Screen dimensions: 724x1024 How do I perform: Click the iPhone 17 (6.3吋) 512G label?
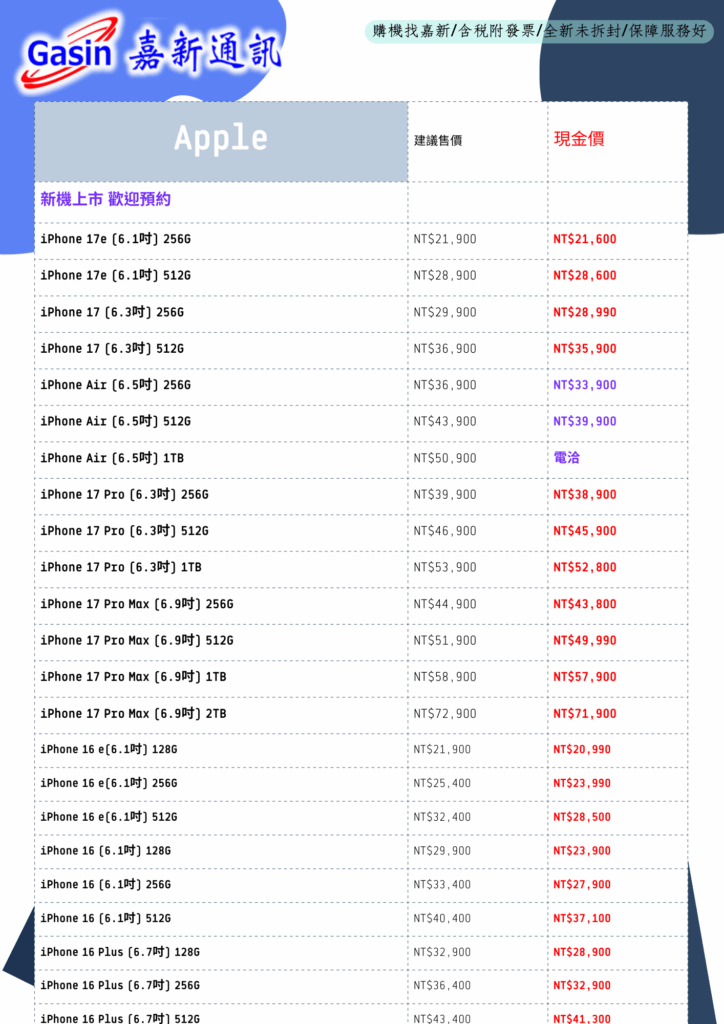coord(112,349)
